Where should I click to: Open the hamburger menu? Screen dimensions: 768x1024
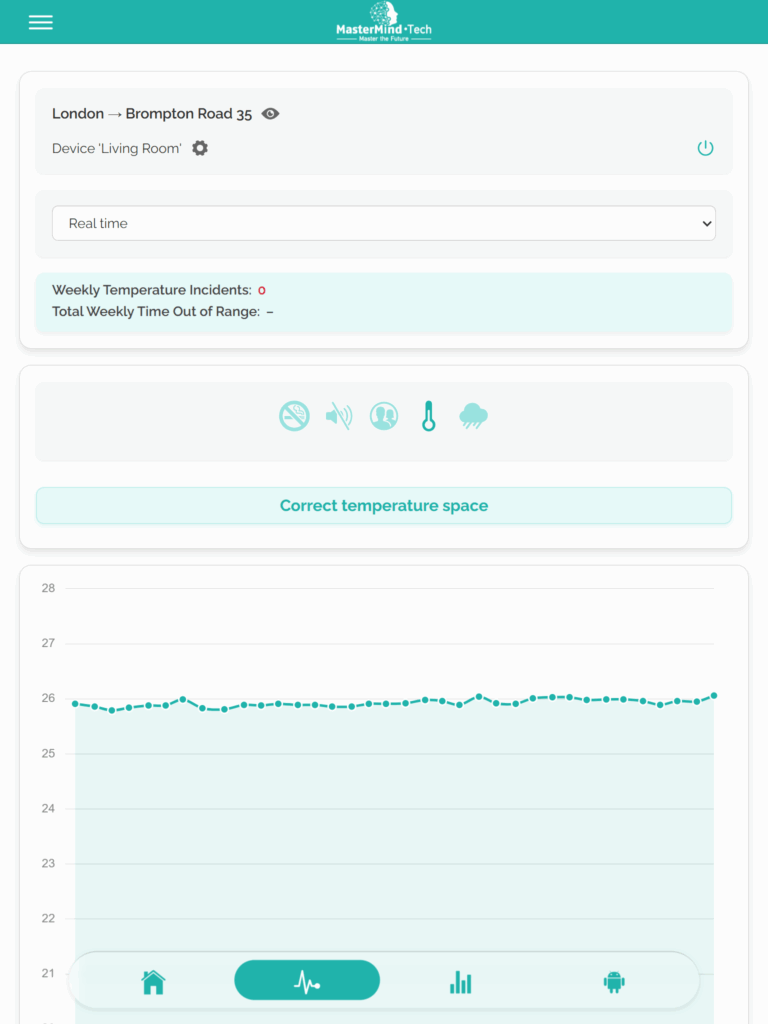pyautogui.click(x=40, y=22)
